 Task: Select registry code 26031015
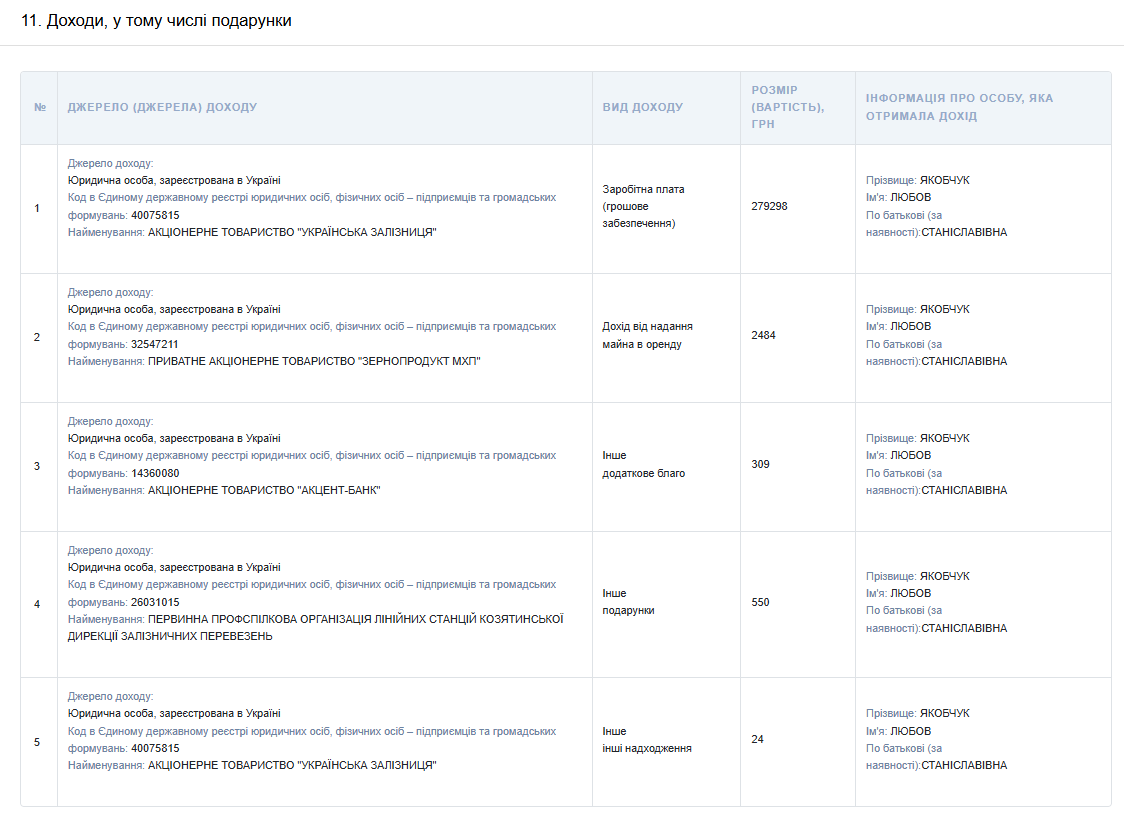click(155, 602)
